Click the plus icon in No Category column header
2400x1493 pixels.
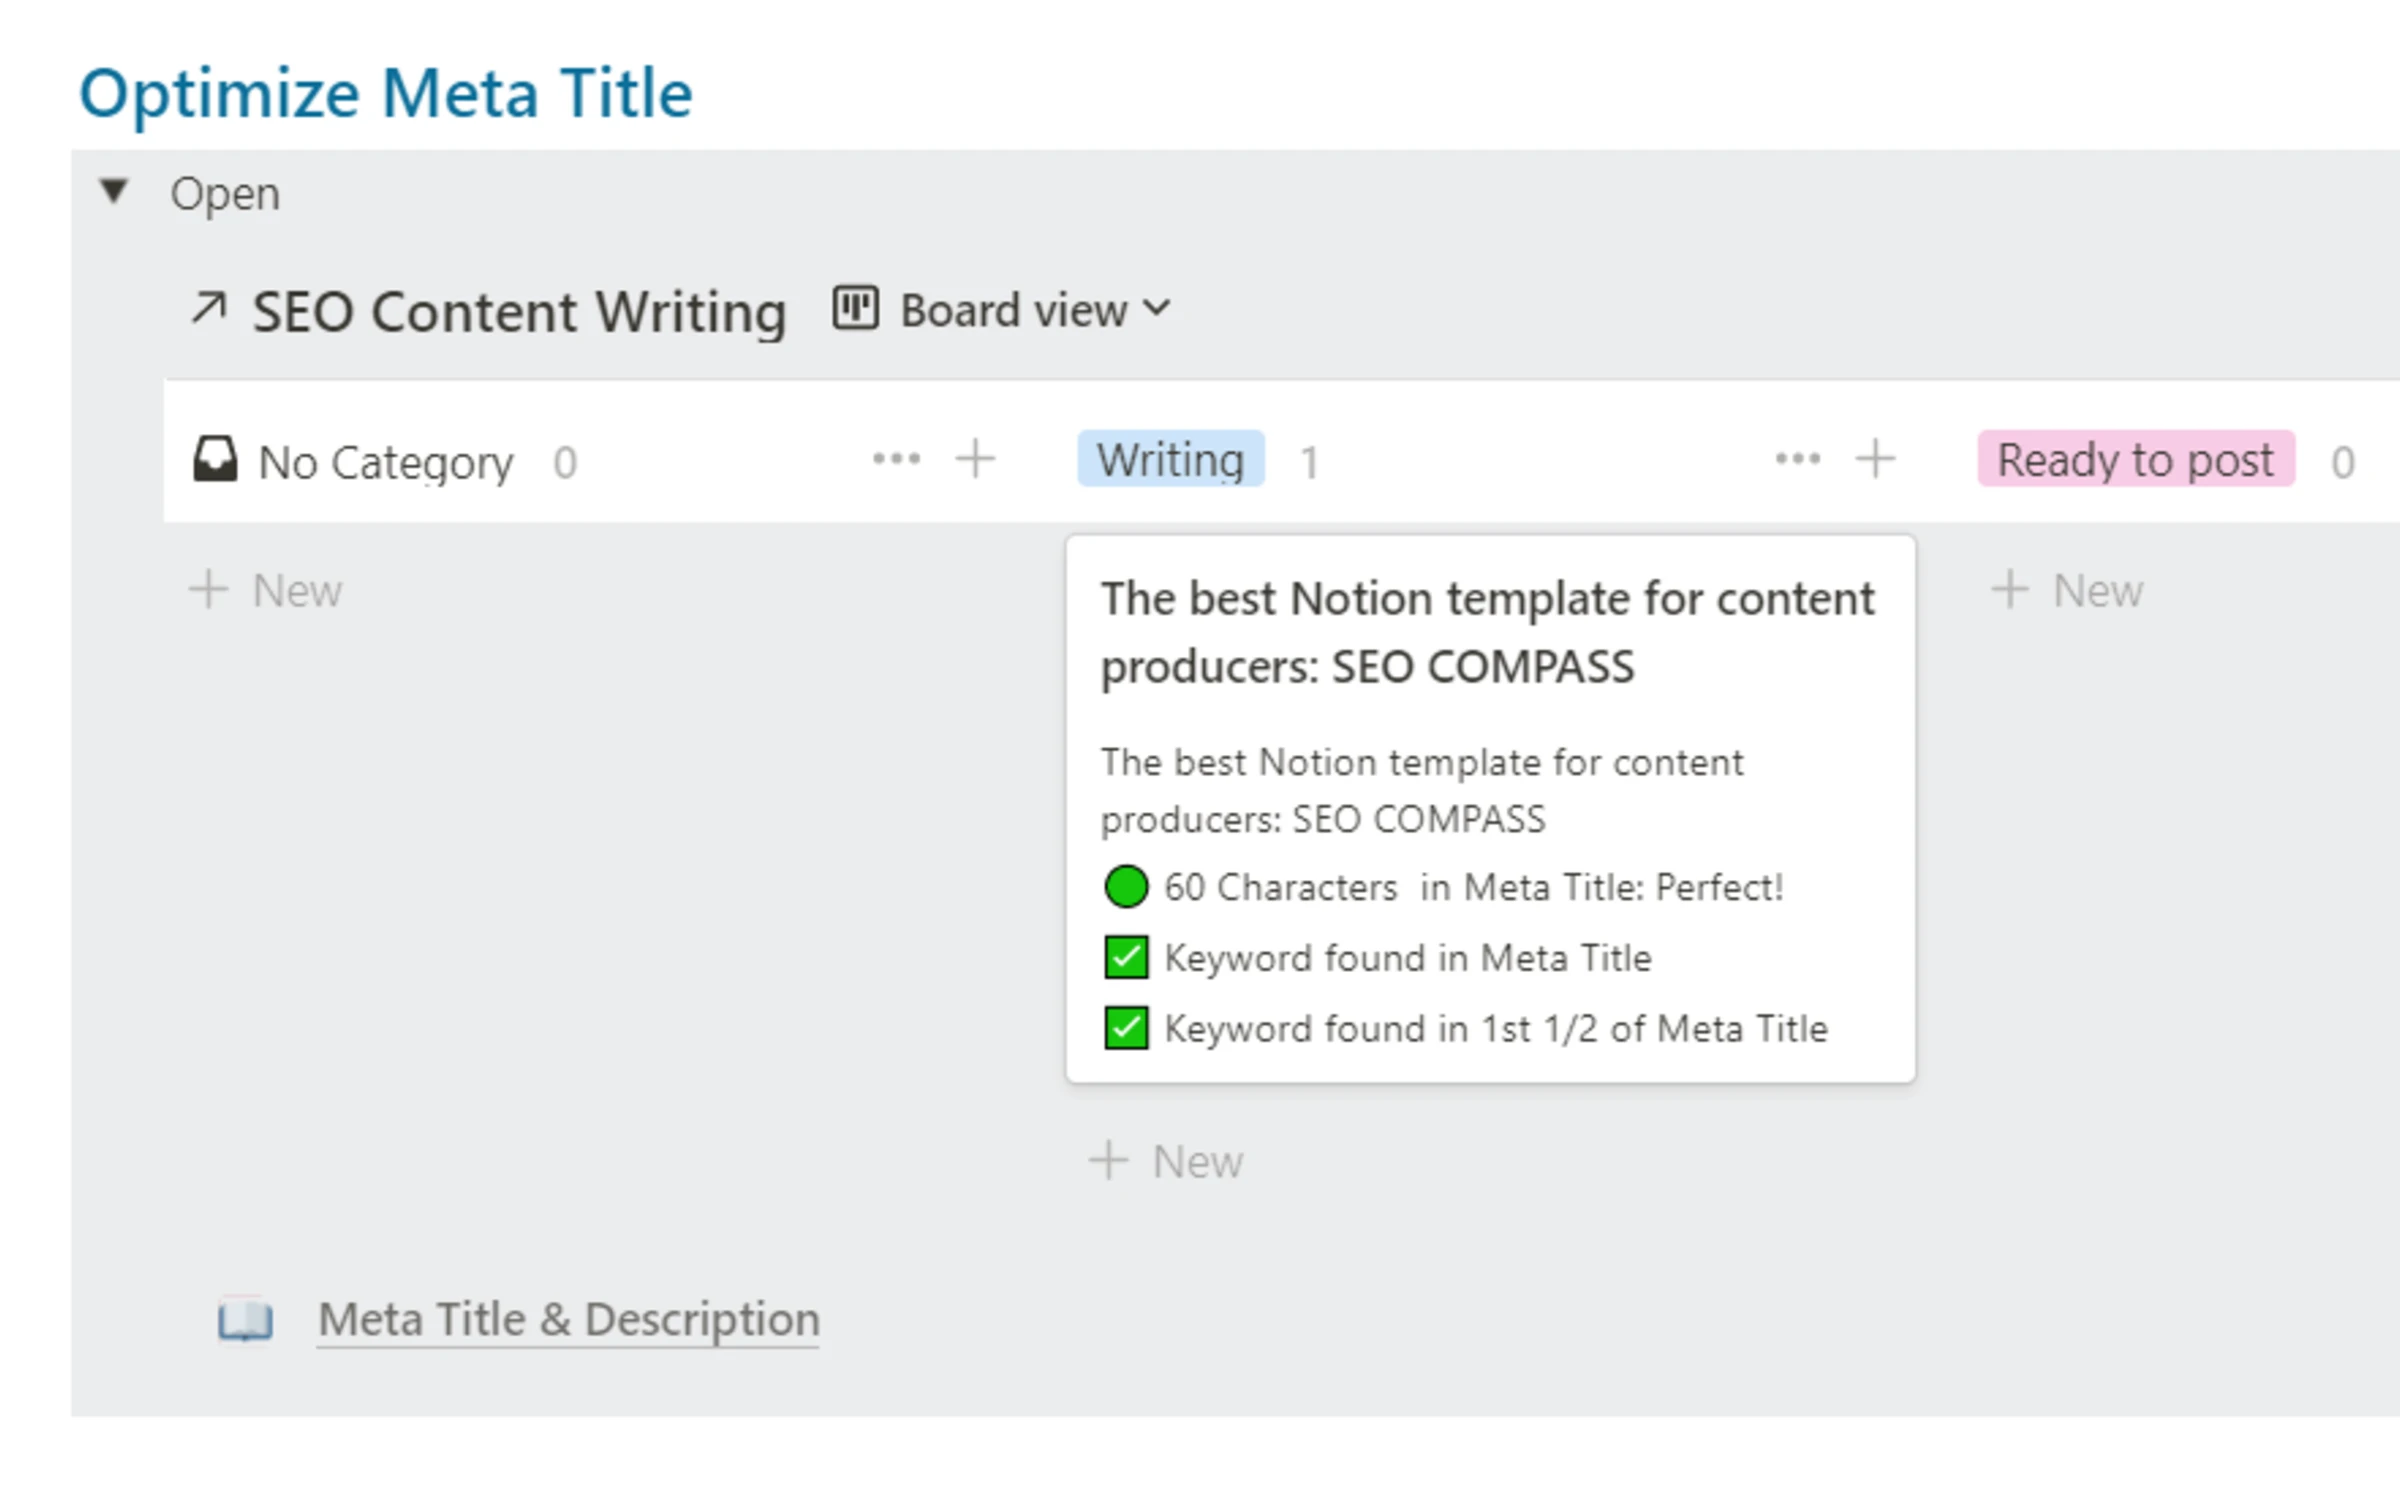(x=976, y=459)
